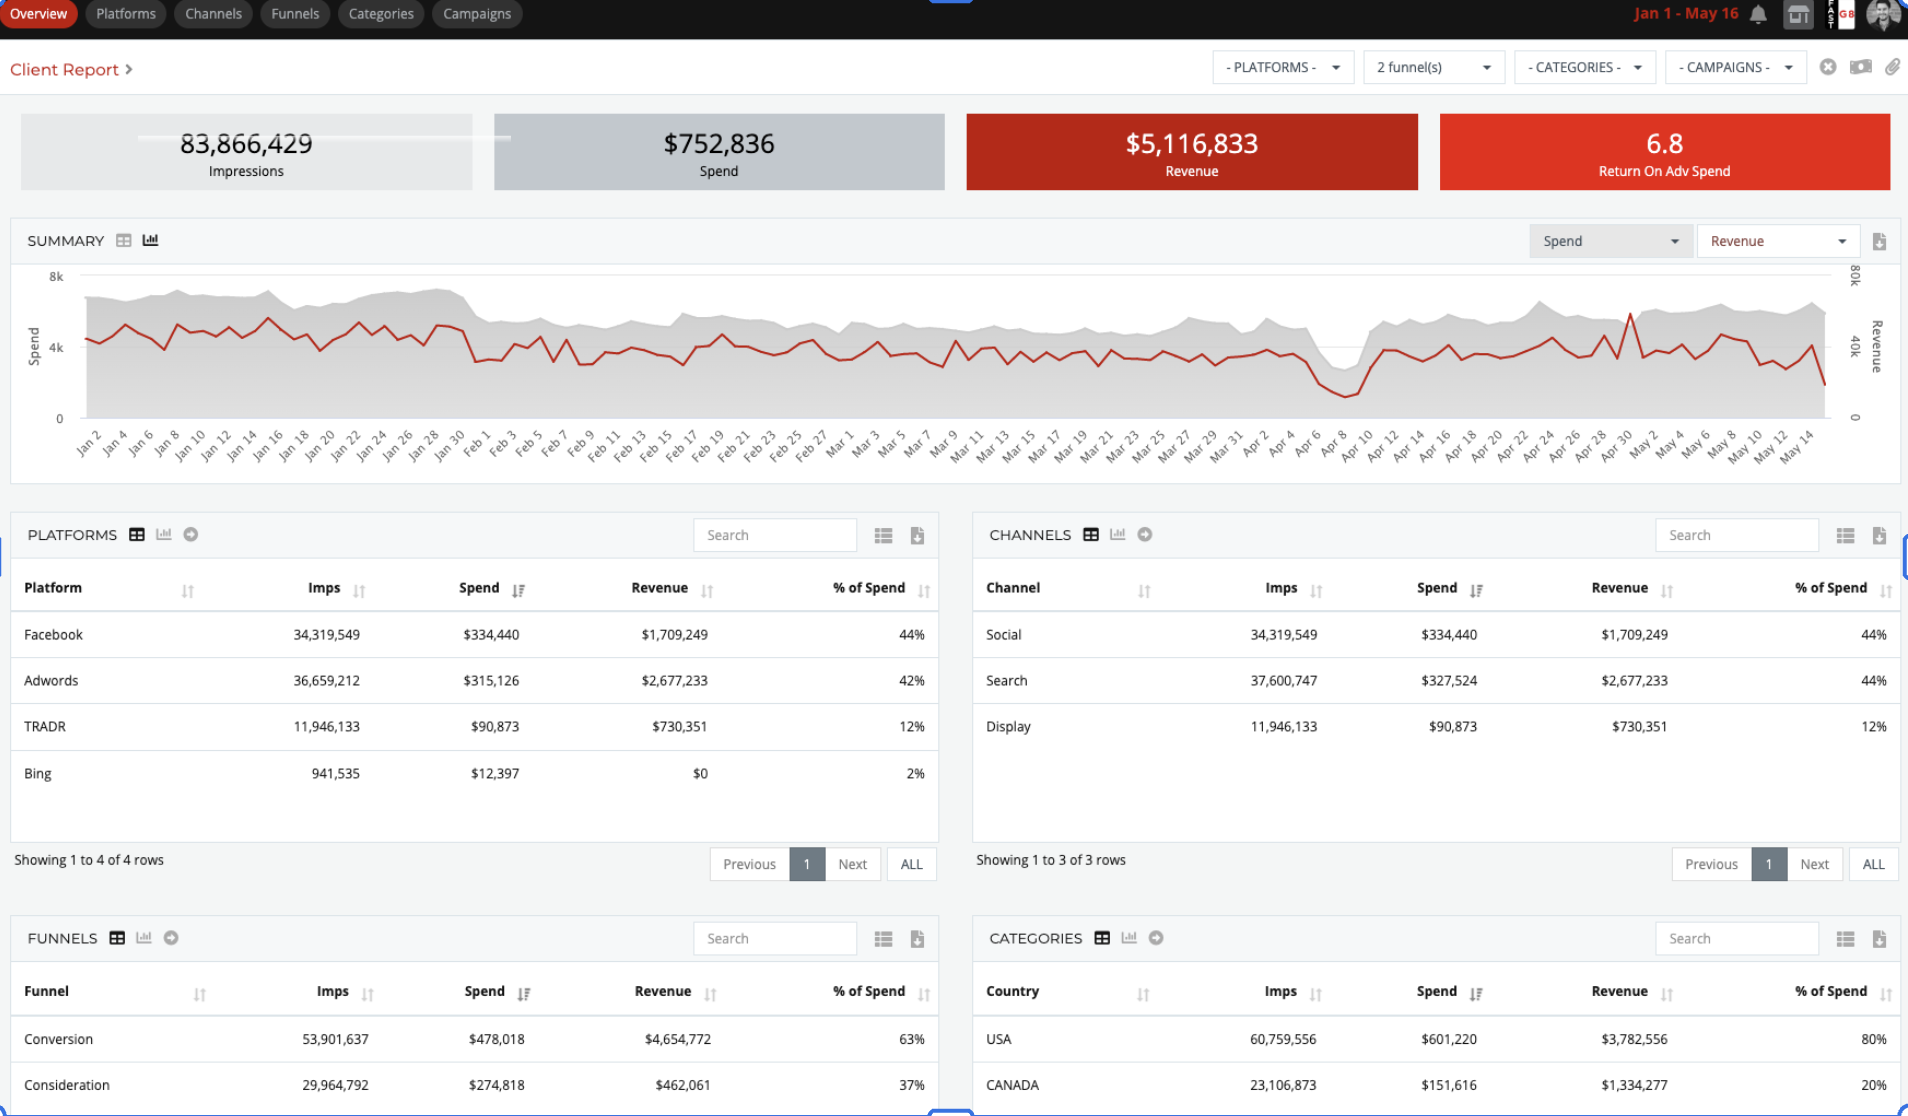This screenshot has height=1116, width=1908.
Task: Switch Summary to chart view icon
Action: (x=150, y=240)
